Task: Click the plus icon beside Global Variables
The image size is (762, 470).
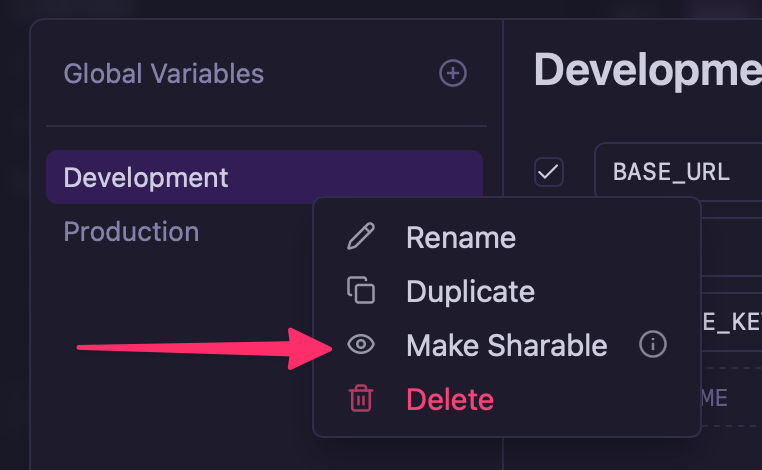Action: [453, 73]
